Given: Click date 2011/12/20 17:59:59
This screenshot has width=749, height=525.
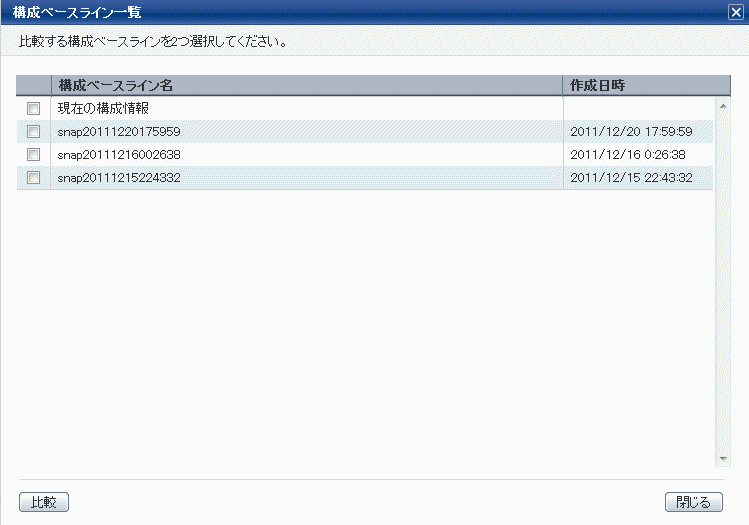Looking at the screenshot, I should pos(631,132).
